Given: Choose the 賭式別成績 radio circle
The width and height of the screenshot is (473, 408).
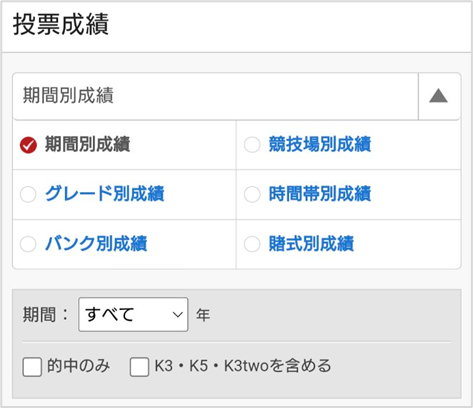Looking at the screenshot, I should 252,244.
